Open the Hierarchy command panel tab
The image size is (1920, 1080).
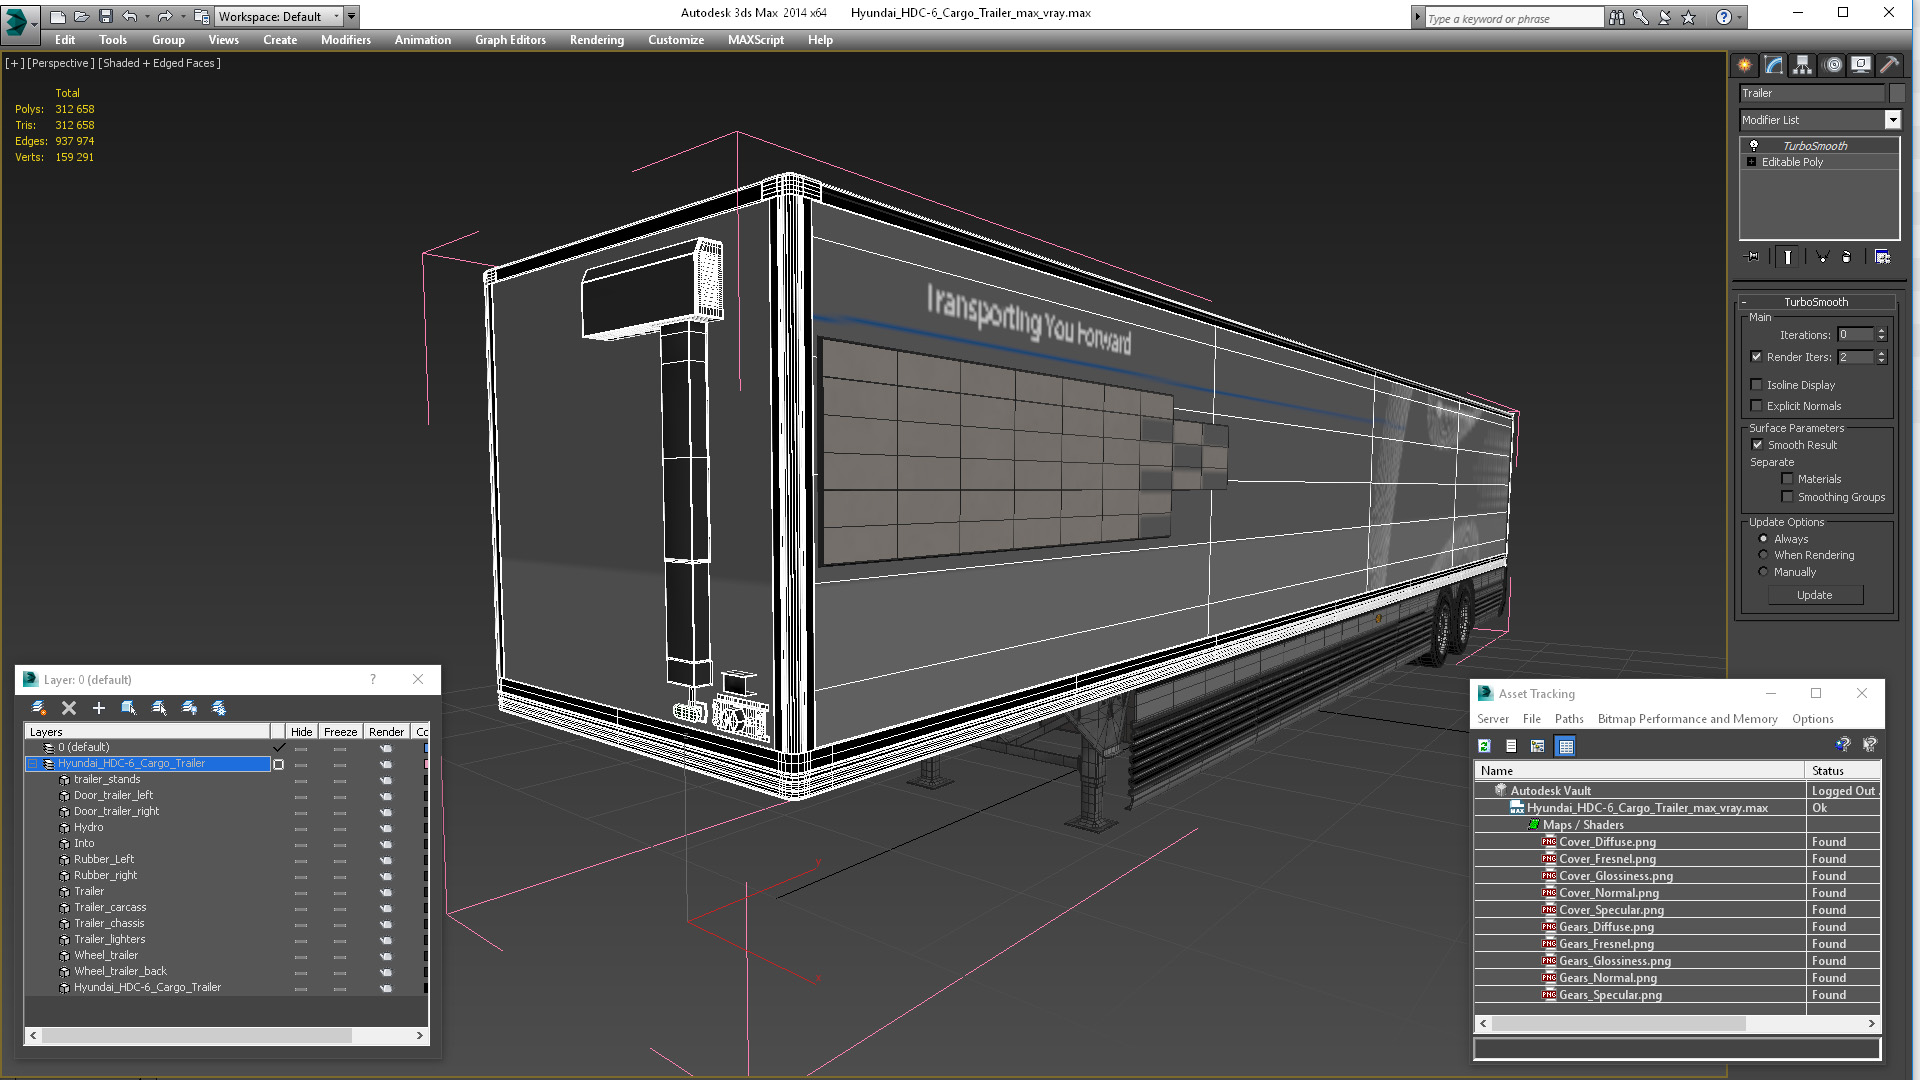(1802, 65)
